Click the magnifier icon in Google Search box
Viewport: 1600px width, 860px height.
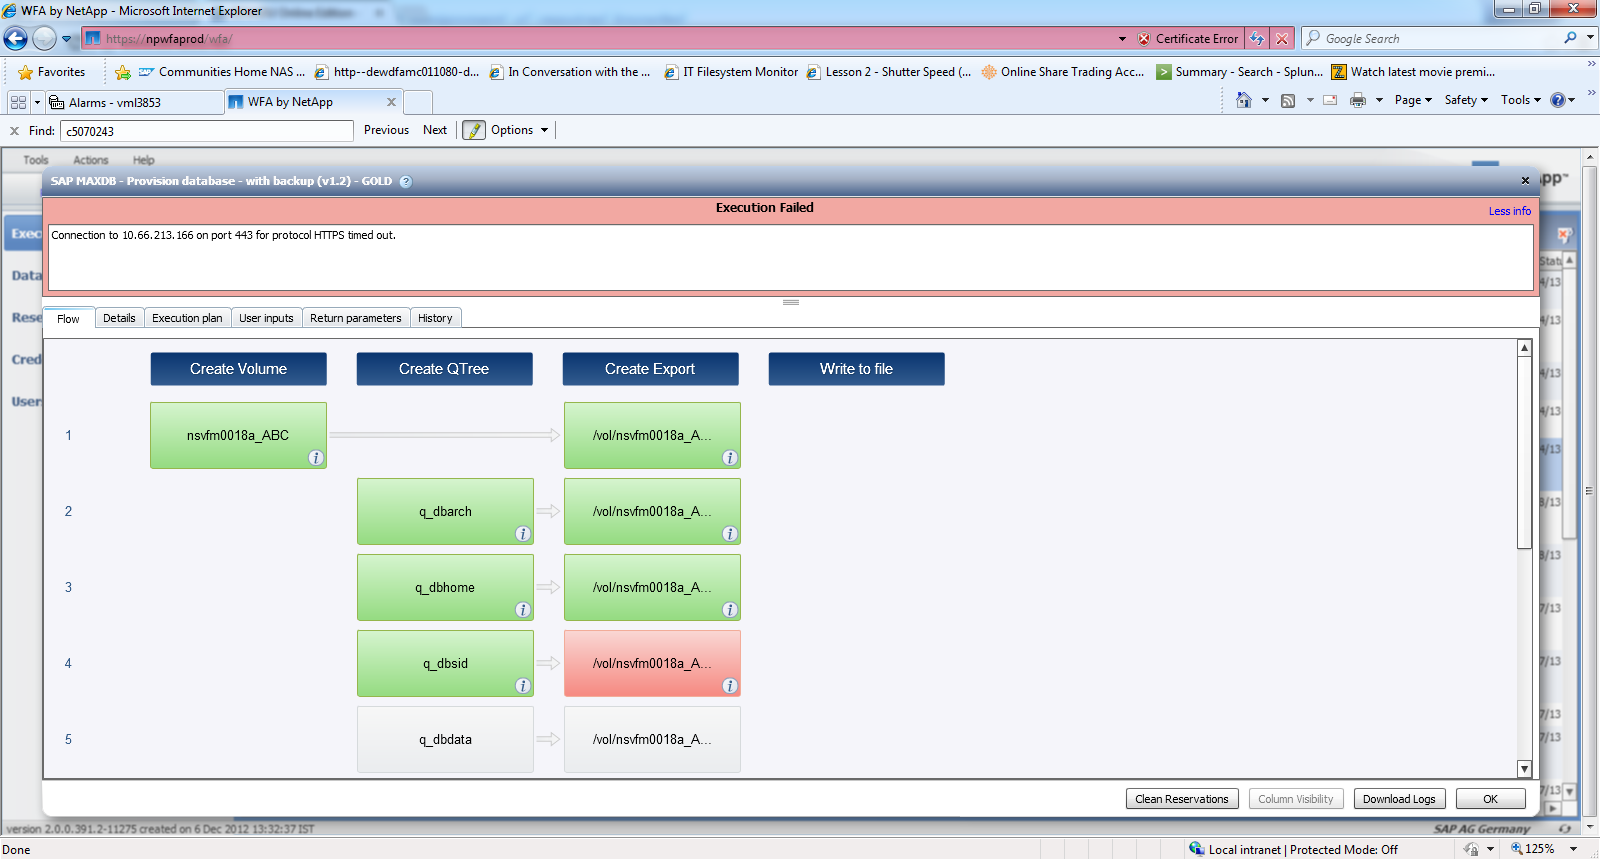click(1571, 38)
